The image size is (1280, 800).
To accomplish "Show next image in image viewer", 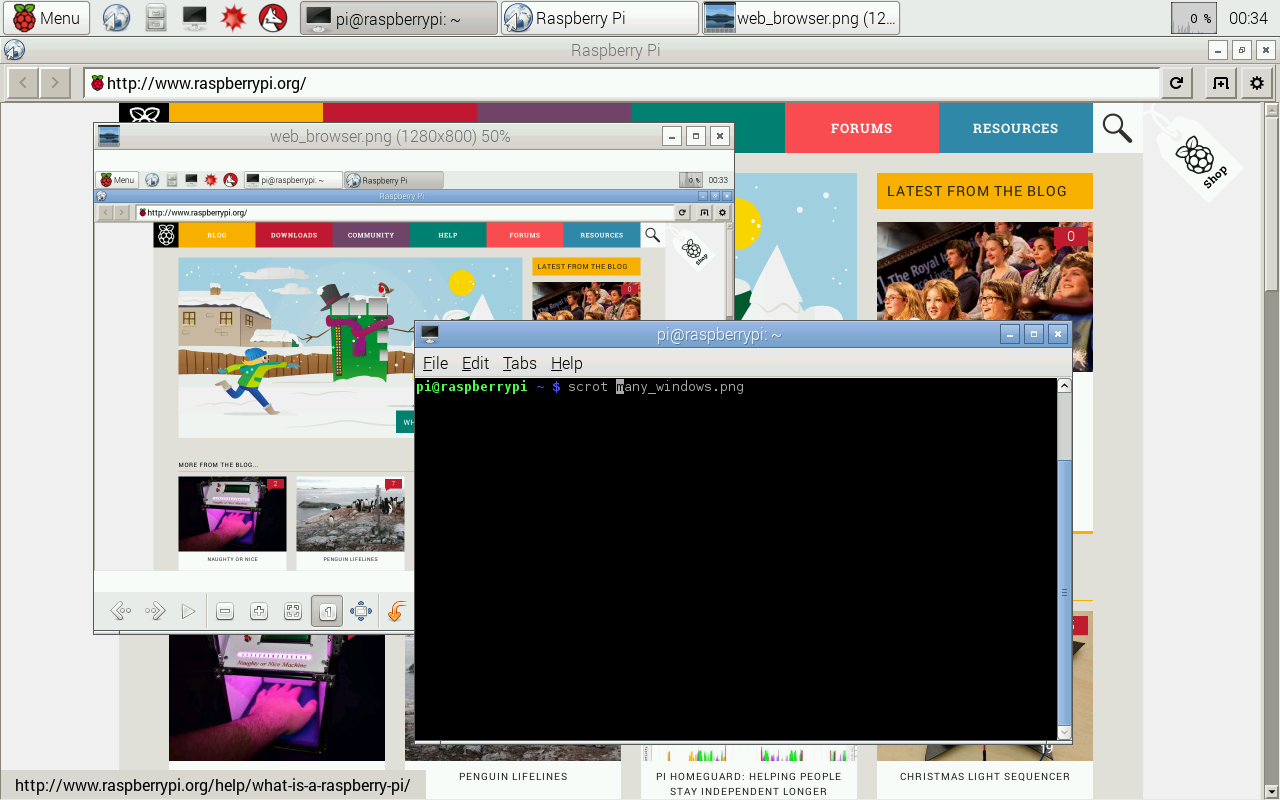I will (x=155, y=611).
